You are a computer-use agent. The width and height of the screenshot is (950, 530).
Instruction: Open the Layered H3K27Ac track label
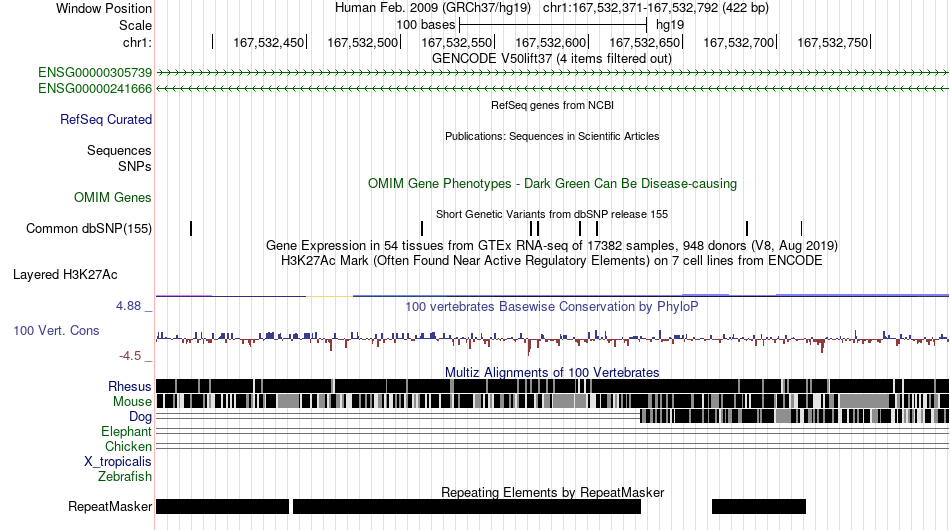pyautogui.click(x=65, y=274)
